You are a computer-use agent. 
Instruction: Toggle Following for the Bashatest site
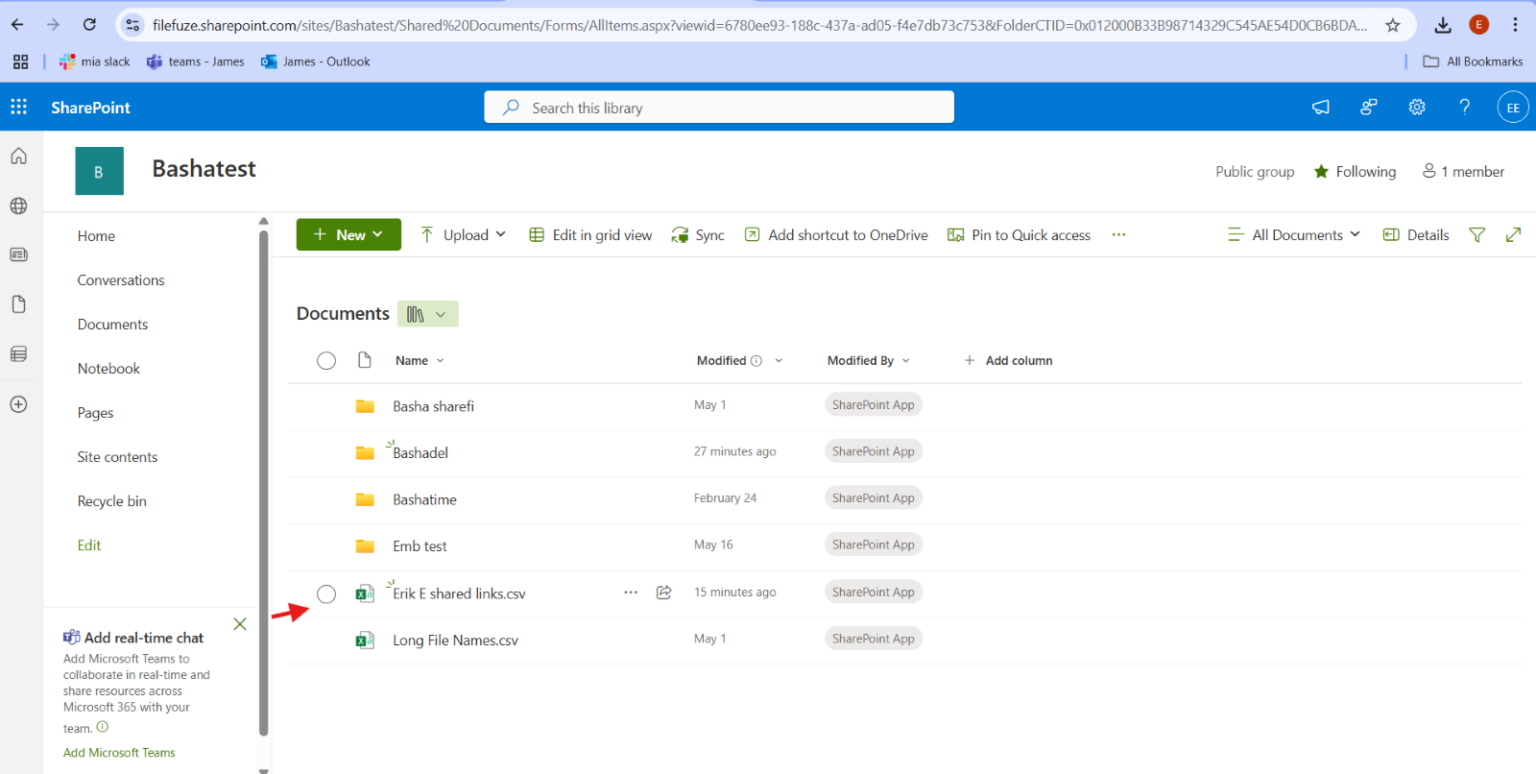click(x=1355, y=171)
